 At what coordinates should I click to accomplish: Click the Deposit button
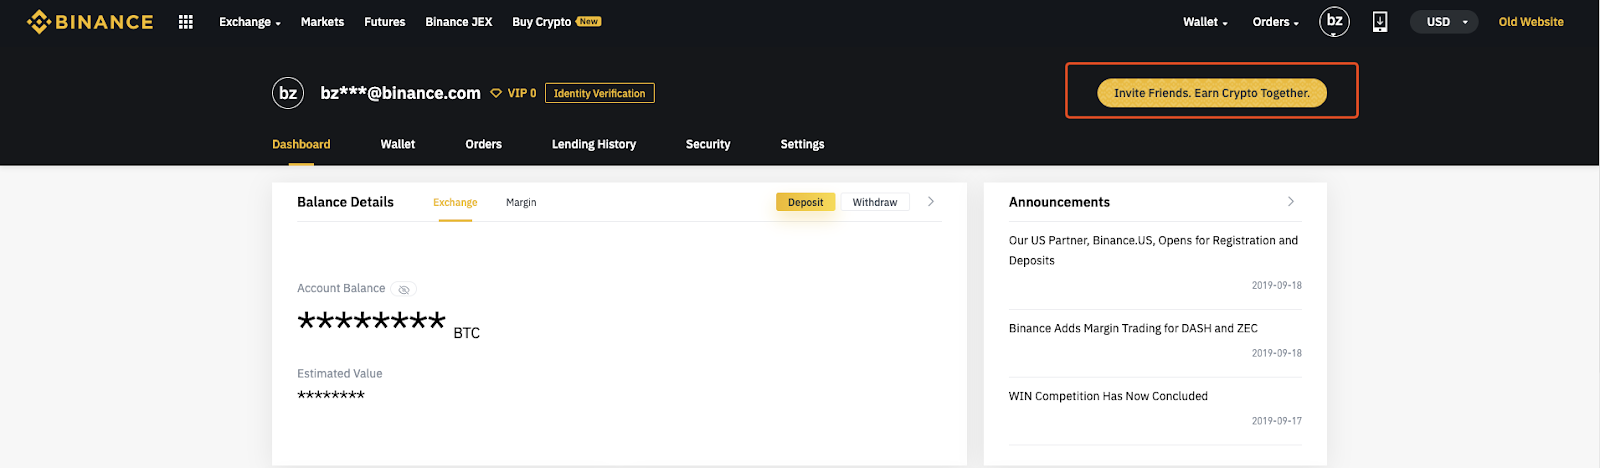[806, 202]
